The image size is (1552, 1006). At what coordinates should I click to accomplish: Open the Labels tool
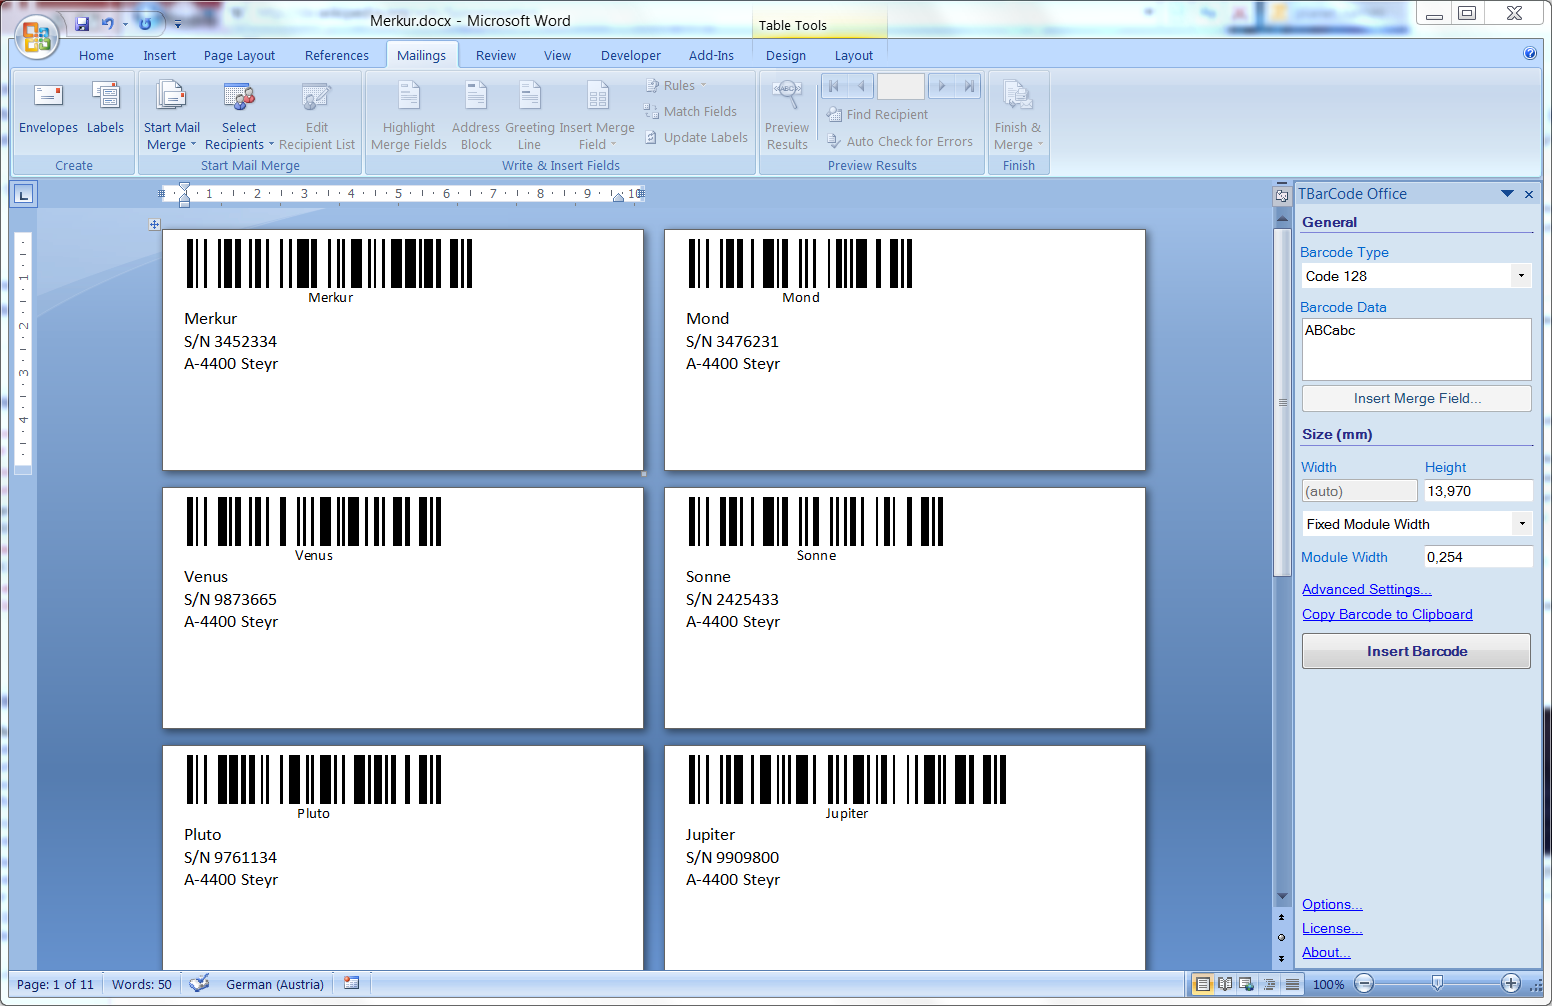pyautogui.click(x=105, y=109)
